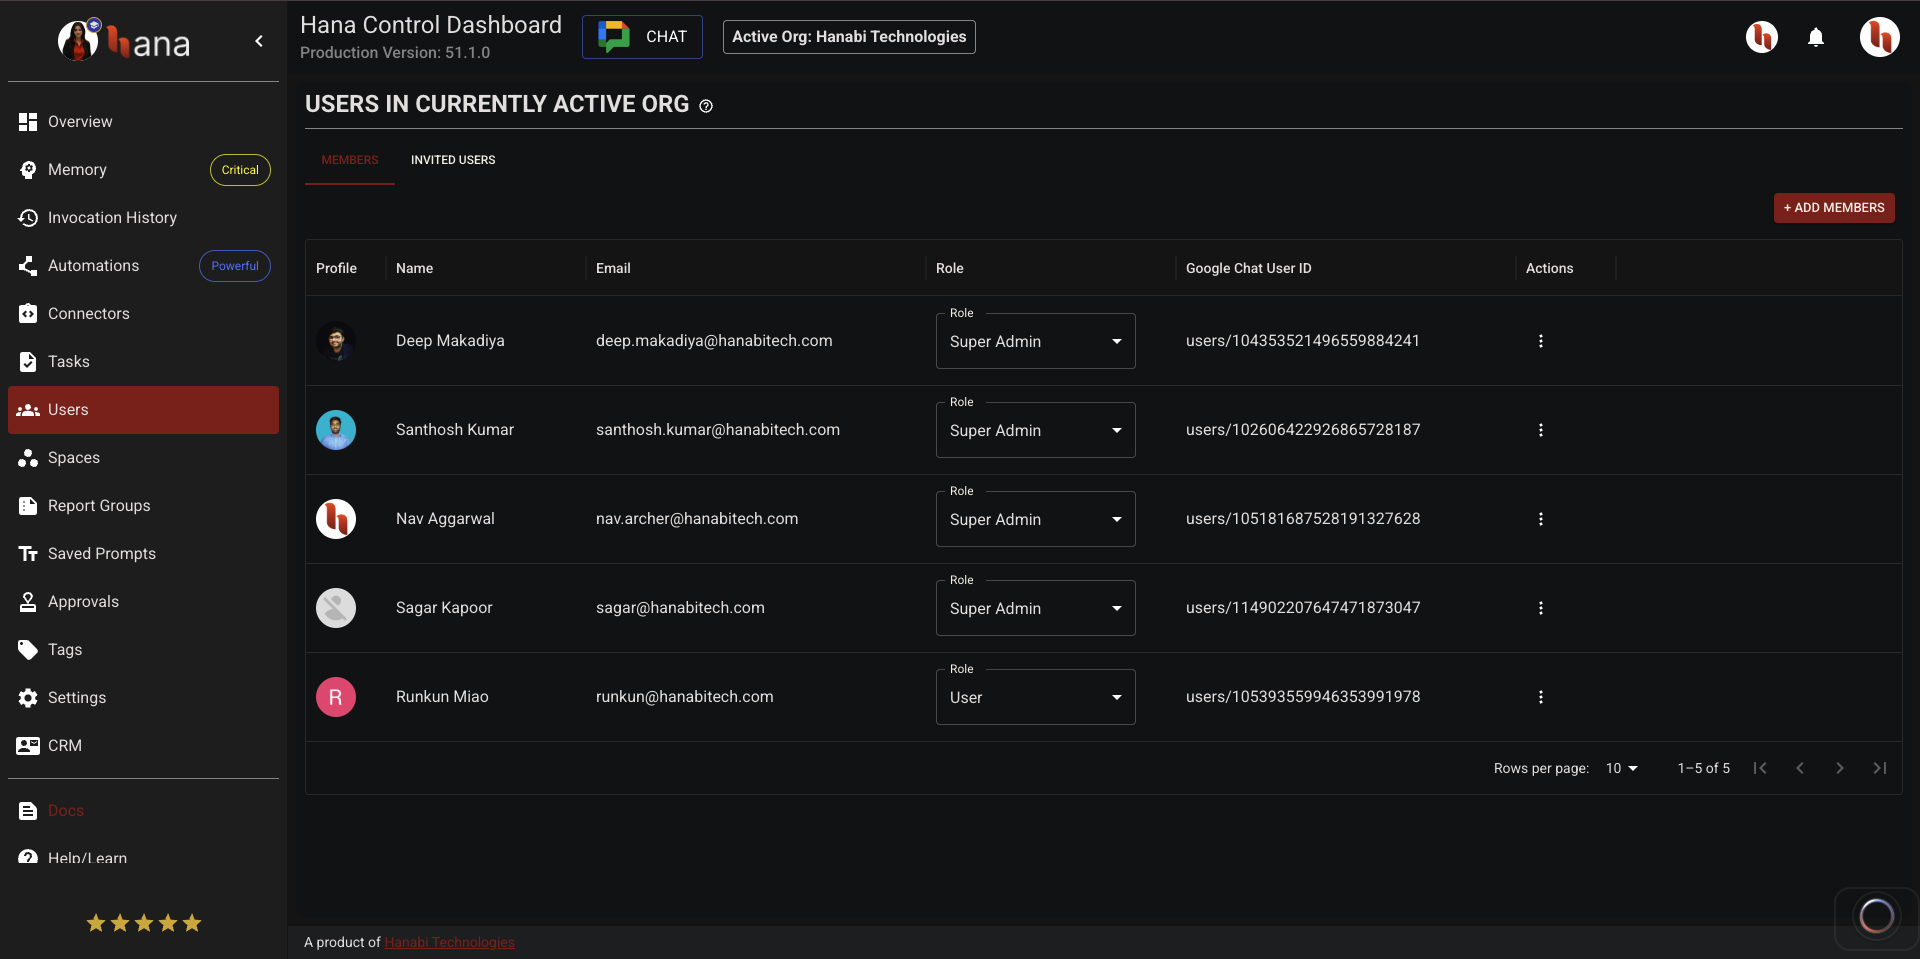The width and height of the screenshot is (1920, 959).
Task: Open role dropdown for Deep Makadiya
Action: [1035, 341]
